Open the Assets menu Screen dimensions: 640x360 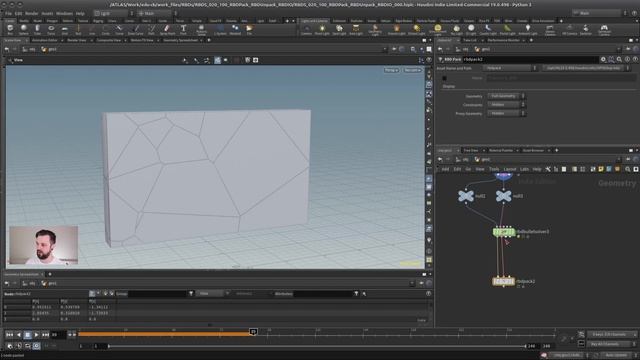tap(47, 13)
